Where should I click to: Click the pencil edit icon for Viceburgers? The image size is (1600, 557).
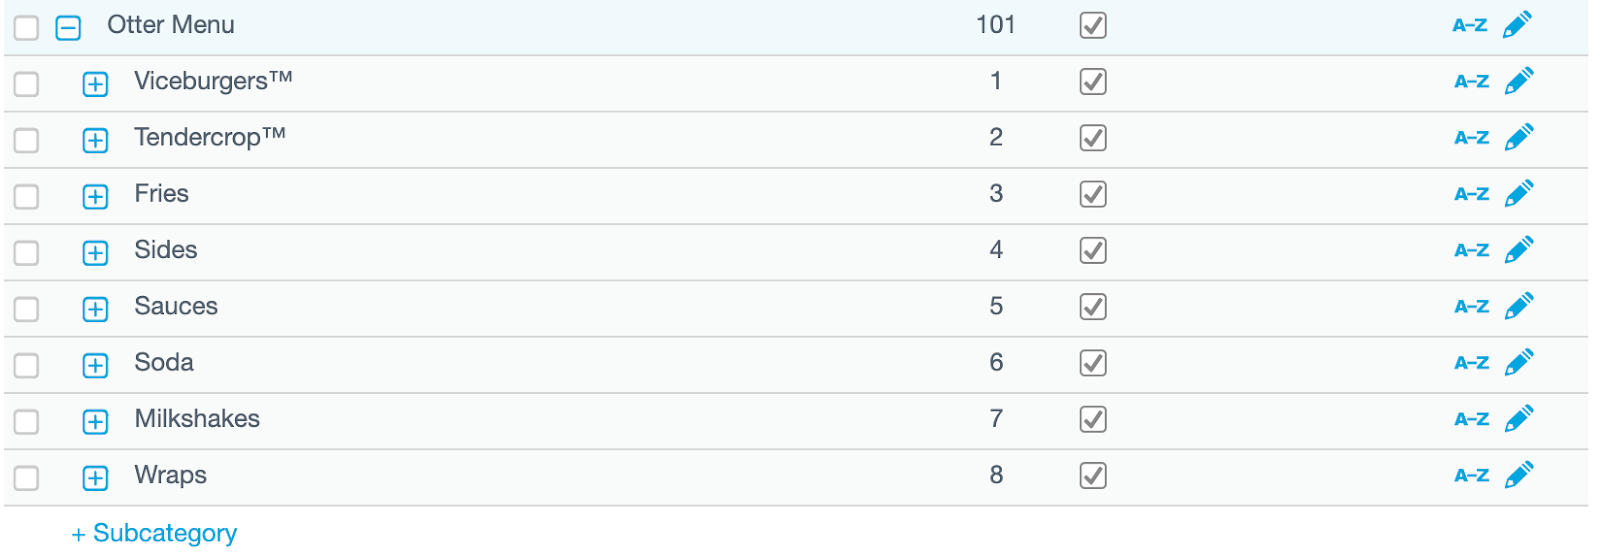pos(1518,81)
